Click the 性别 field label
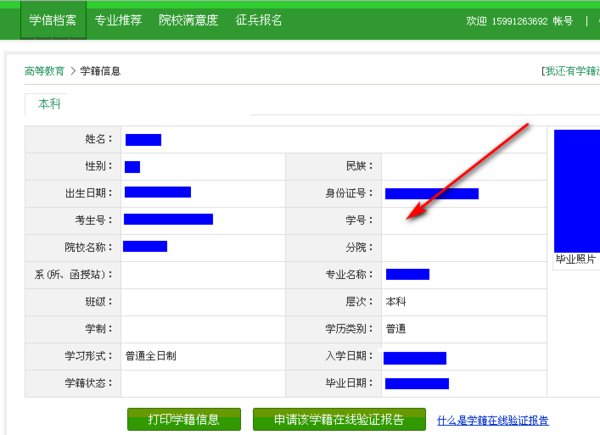This screenshot has width=600, height=435. 99,166
